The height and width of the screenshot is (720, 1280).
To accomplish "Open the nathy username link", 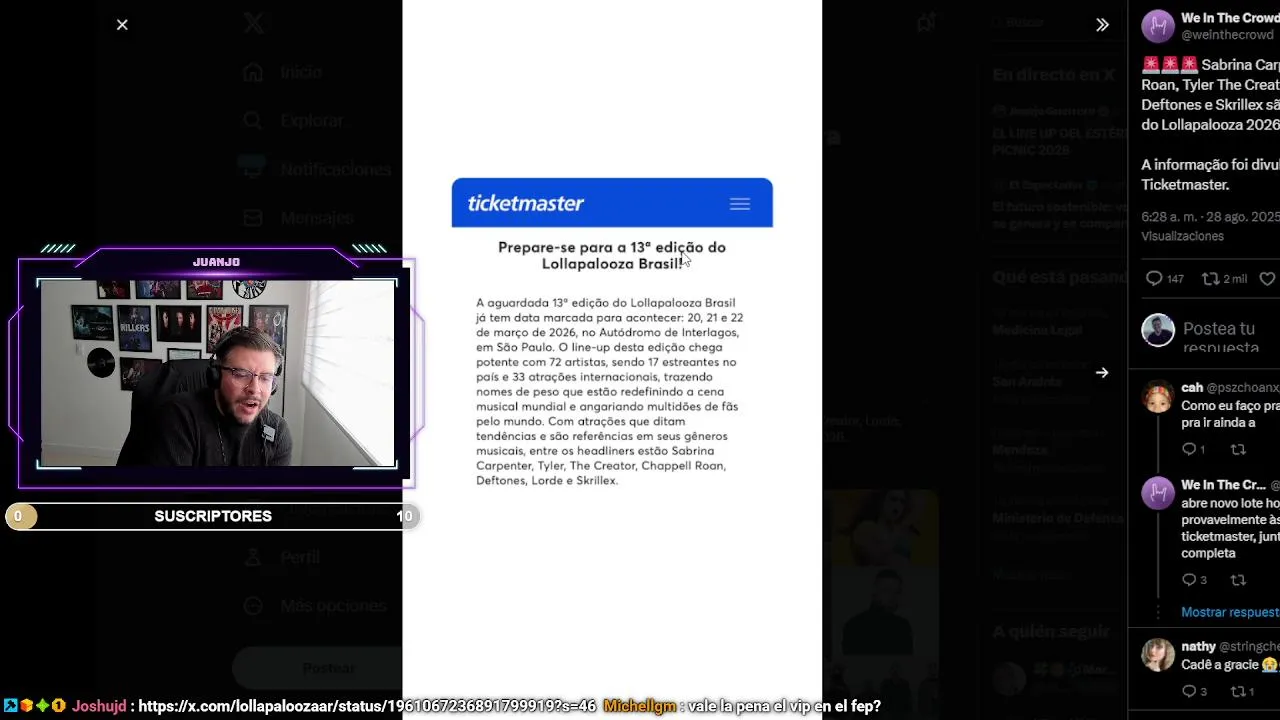I will [1198, 647].
